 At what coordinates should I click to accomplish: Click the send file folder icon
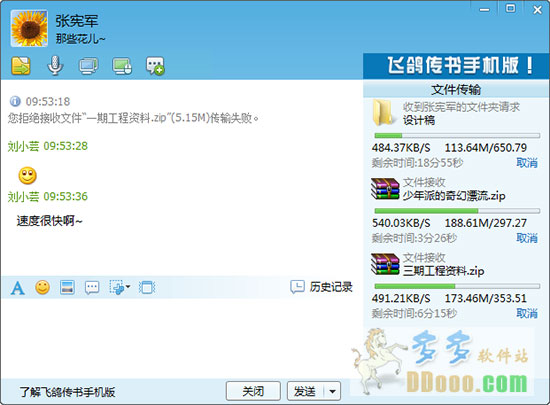21,66
